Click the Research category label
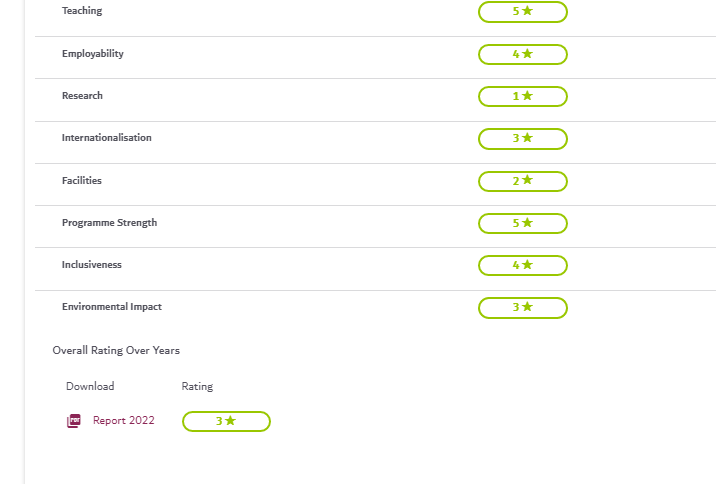Screen dimensions: 716x484 pyautogui.click(x=82, y=96)
